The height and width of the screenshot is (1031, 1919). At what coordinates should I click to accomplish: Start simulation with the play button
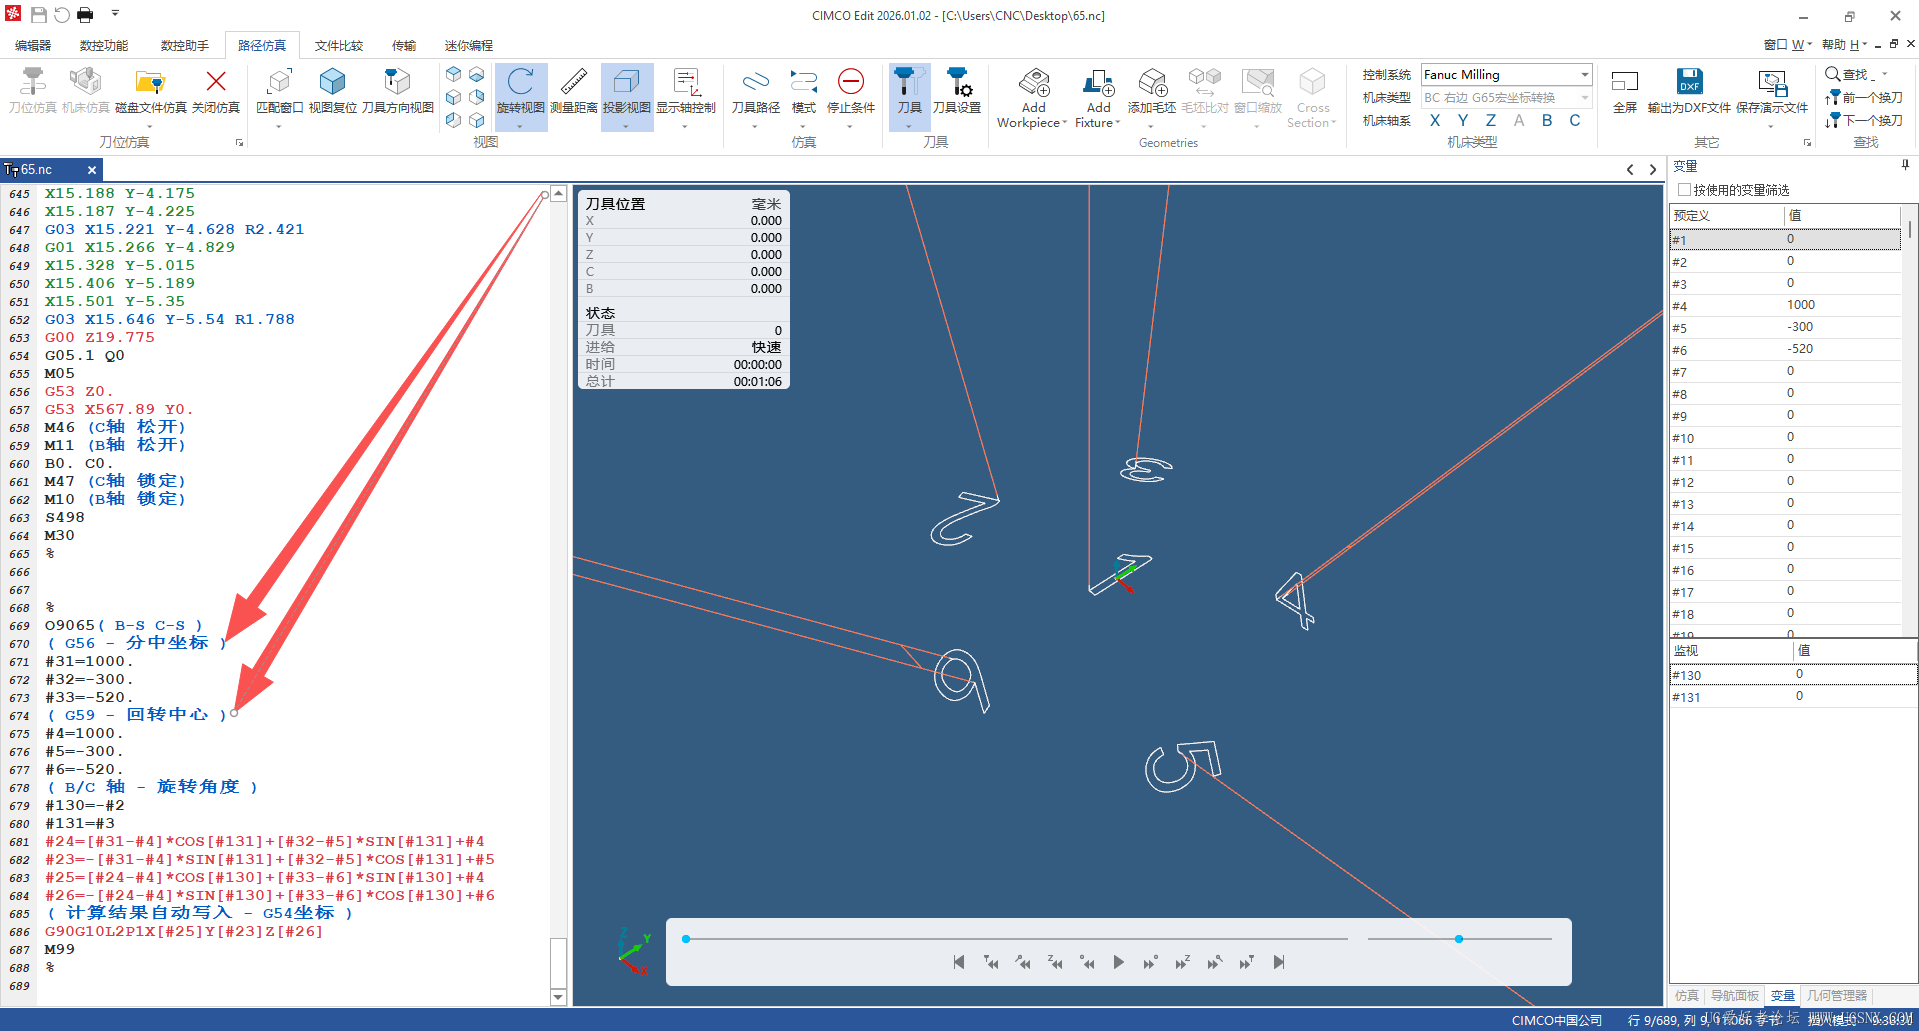point(1119,962)
